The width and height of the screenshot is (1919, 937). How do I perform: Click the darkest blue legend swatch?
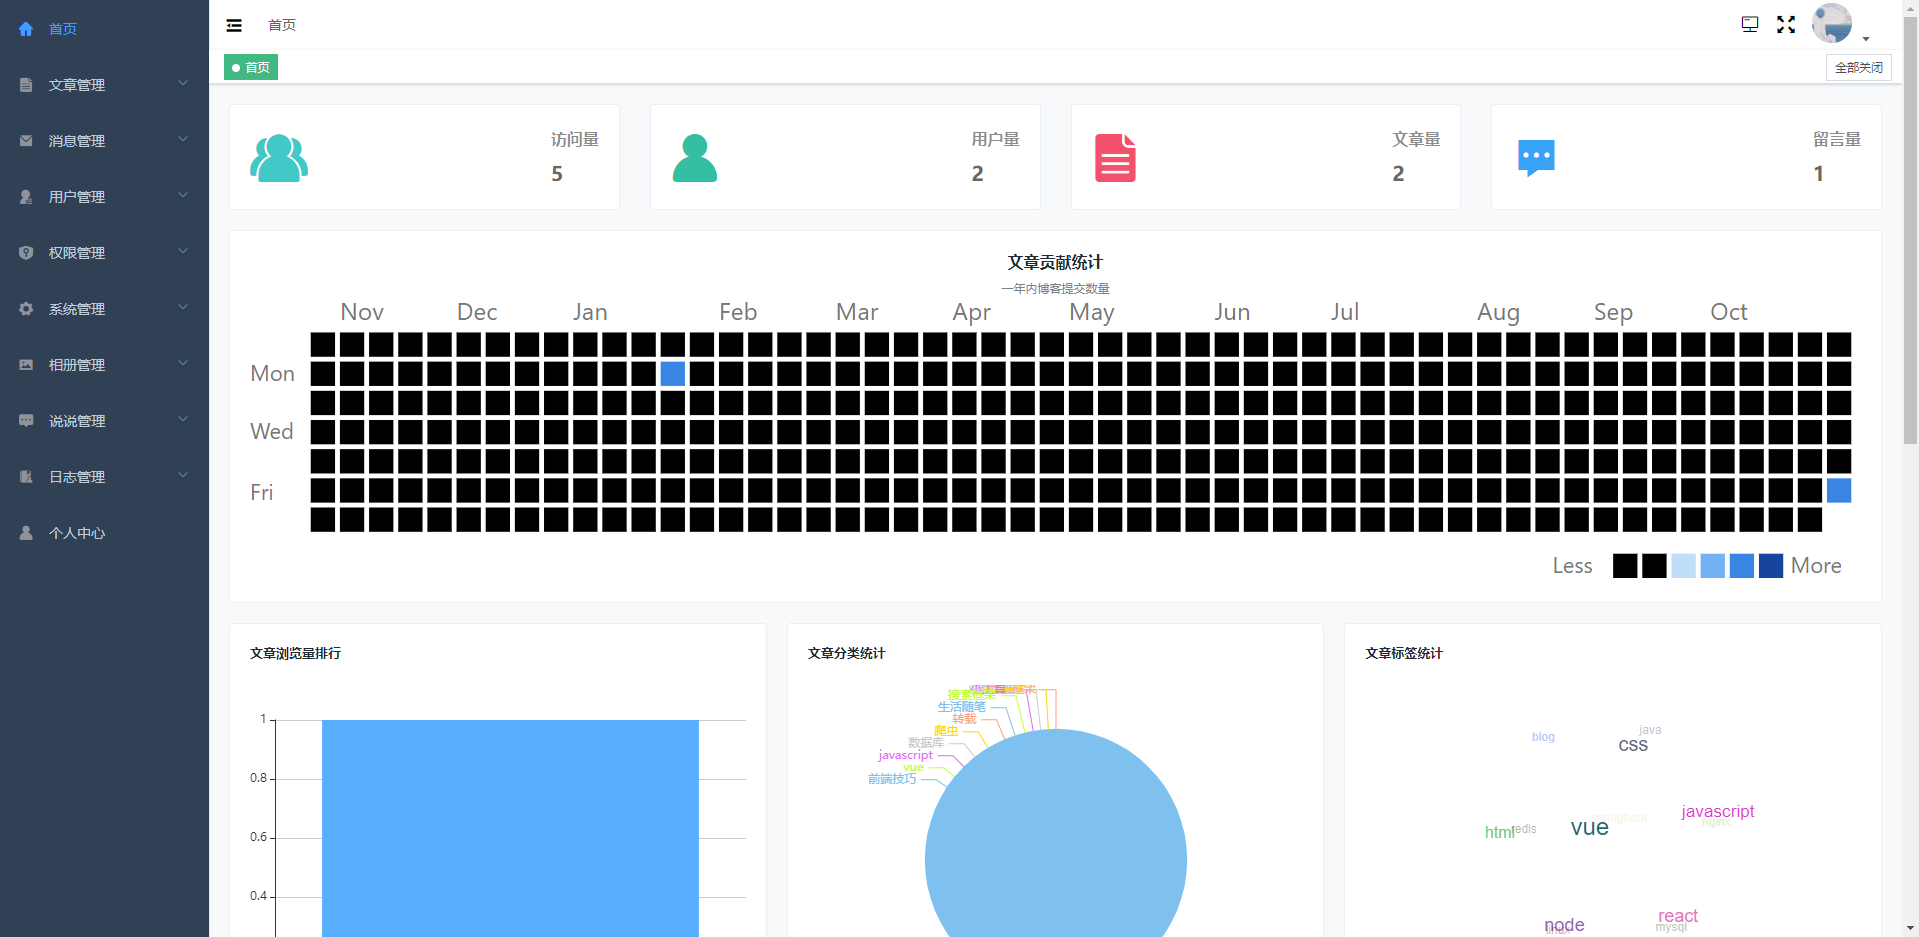[1771, 566]
